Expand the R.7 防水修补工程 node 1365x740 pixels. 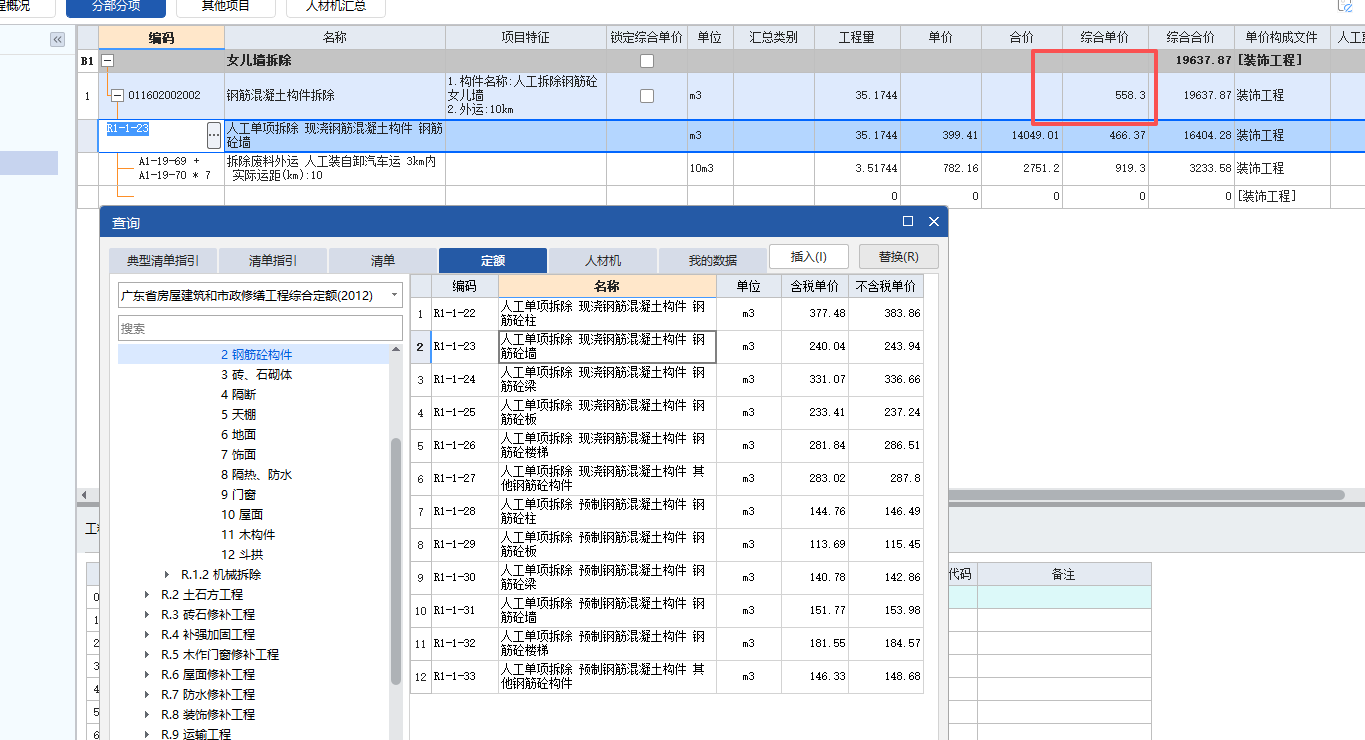[x=147, y=694]
